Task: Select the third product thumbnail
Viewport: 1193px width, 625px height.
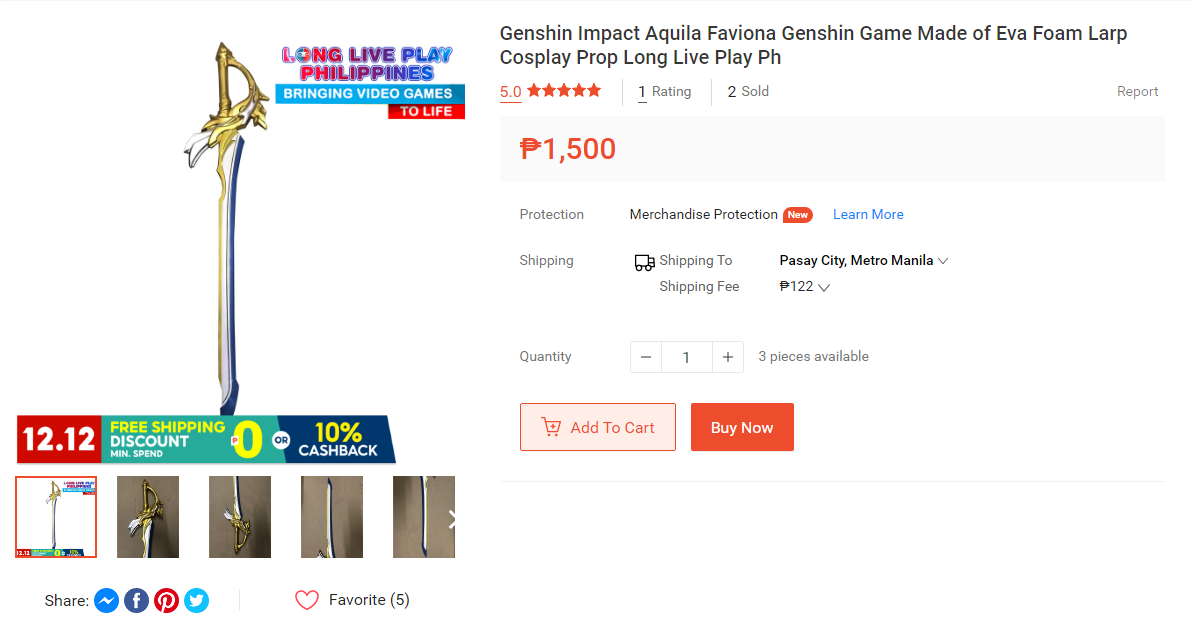Action: pyautogui.click(x=240, y=517)
